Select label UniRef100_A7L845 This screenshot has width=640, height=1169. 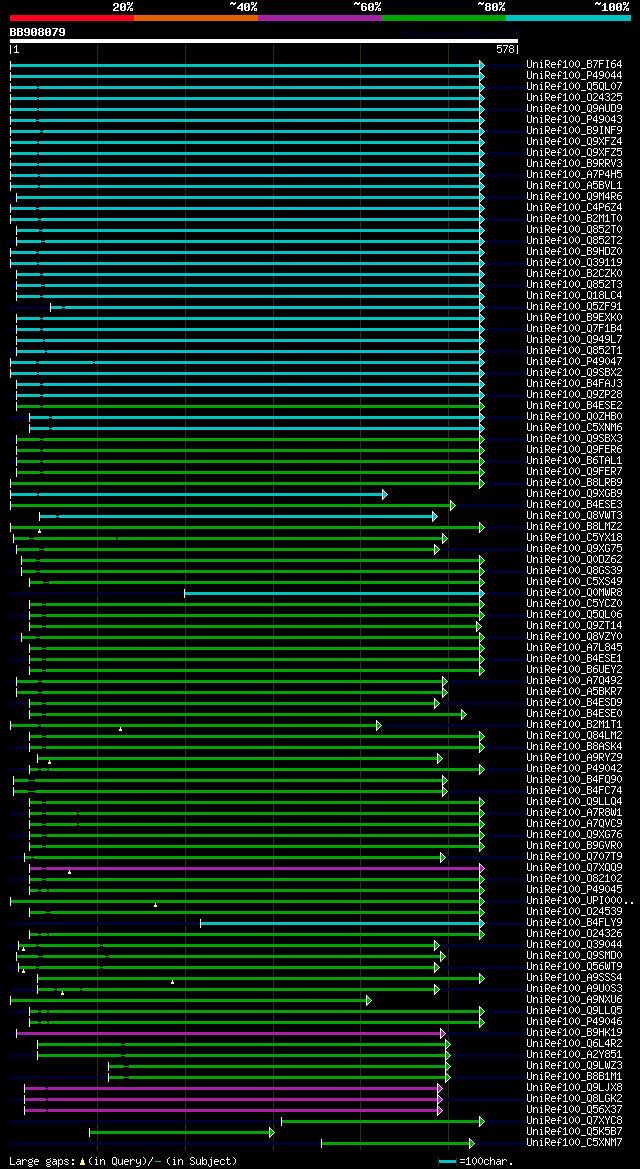tap(574, 648)
